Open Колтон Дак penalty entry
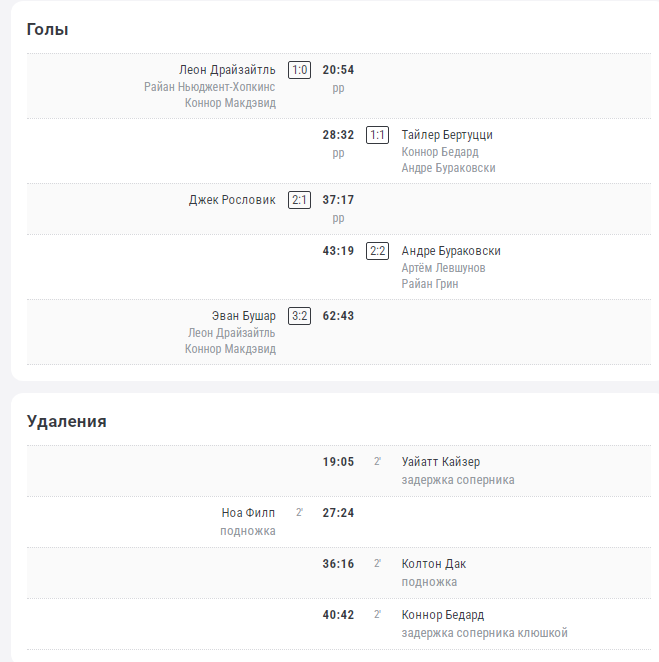Screen dimensions: 659x662 (x=434, y=564)
